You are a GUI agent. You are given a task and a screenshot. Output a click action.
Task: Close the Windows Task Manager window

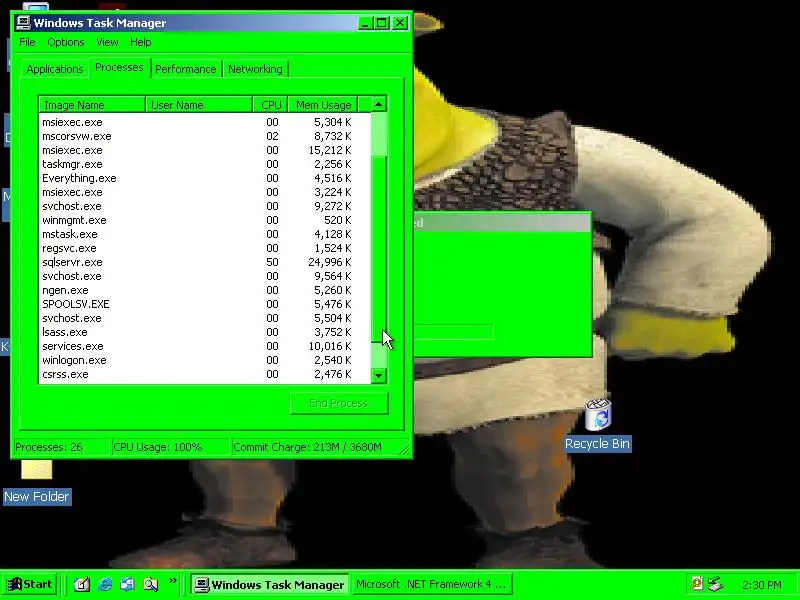point(401,23)
